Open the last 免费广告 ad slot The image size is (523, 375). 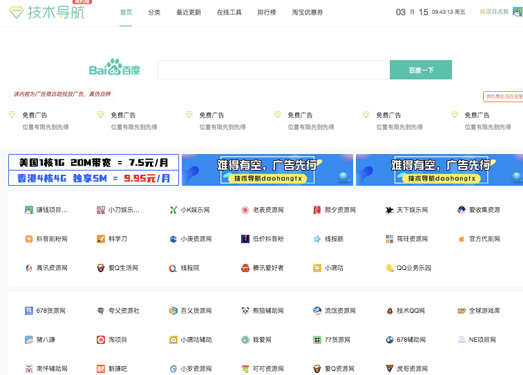pos(481,120)
